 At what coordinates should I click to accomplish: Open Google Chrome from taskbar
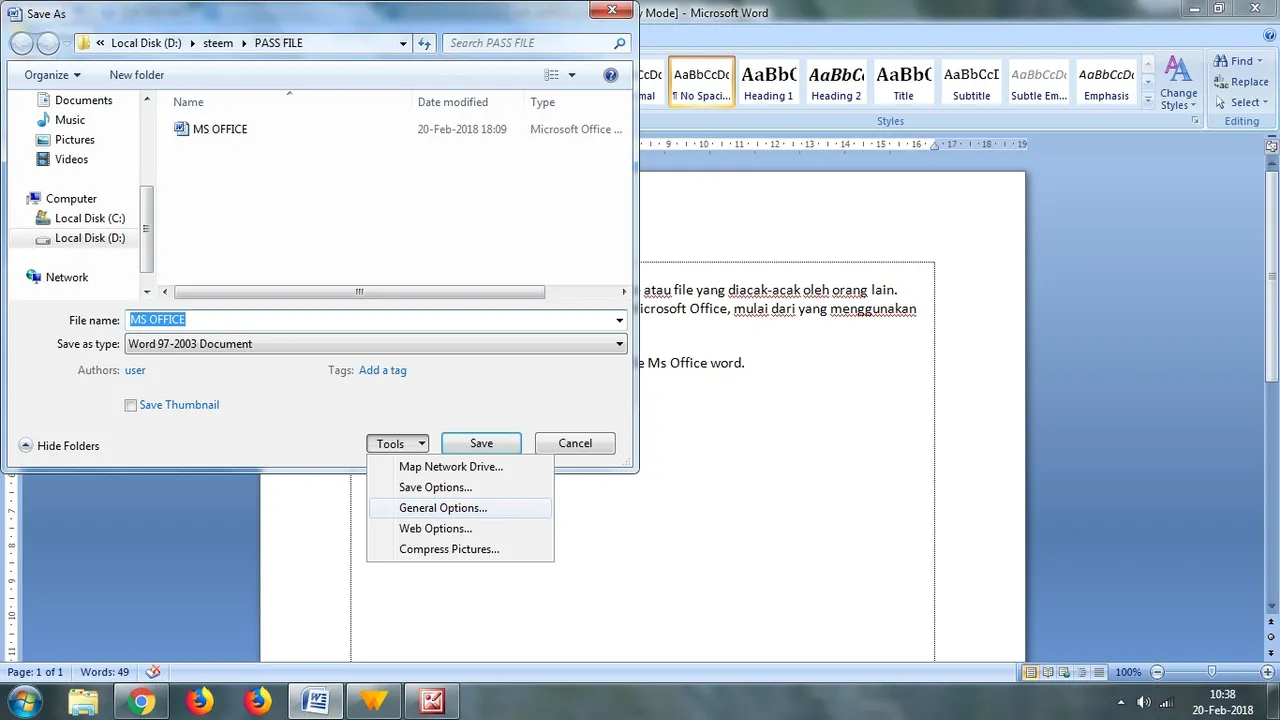coord(141,701)
